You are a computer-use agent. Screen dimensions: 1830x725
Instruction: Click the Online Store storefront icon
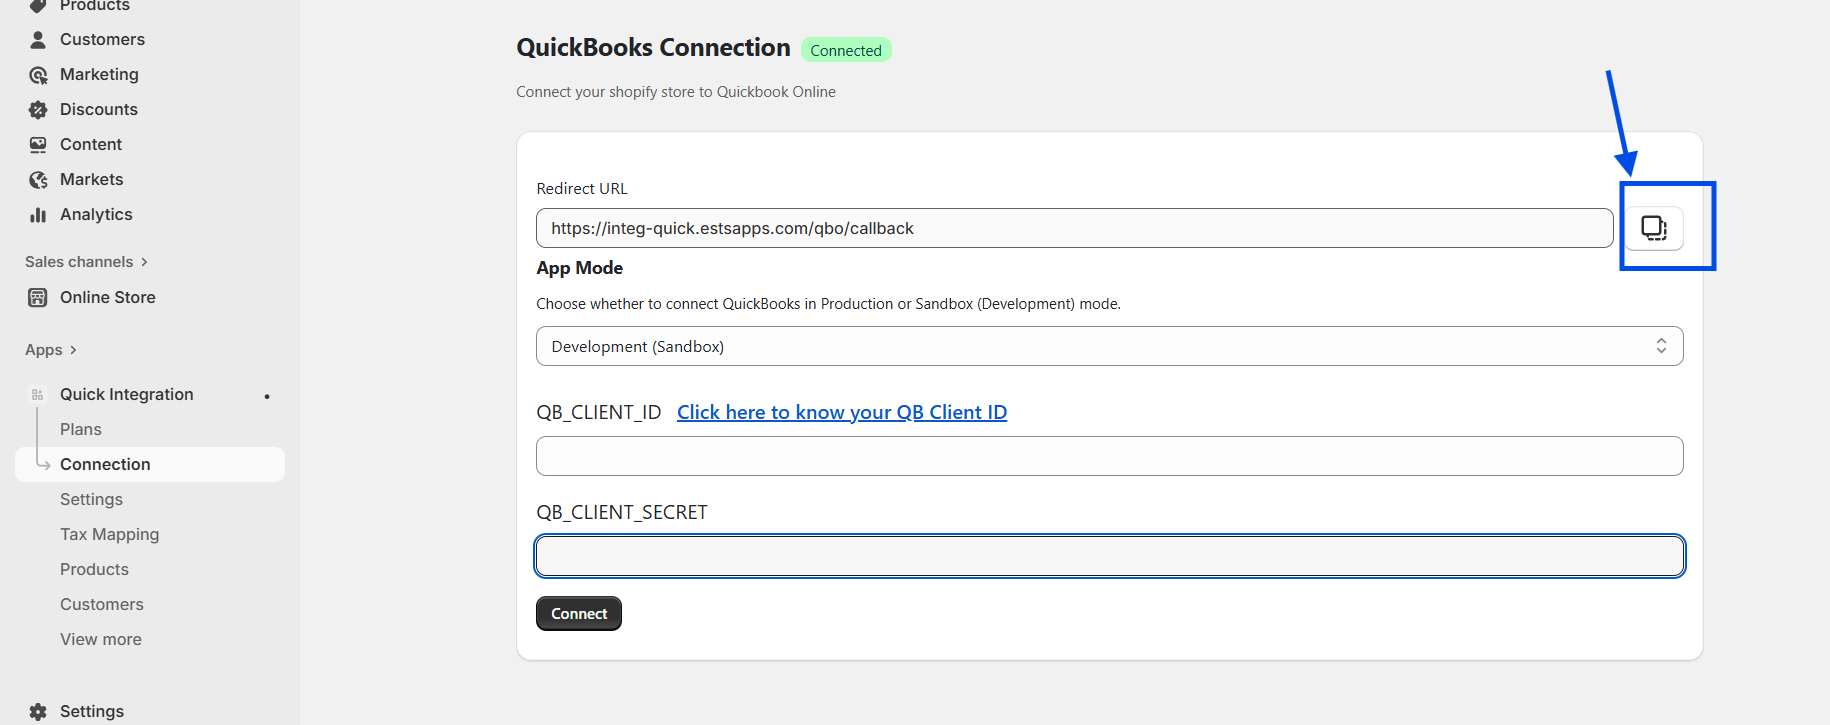(x=38, y=298)
